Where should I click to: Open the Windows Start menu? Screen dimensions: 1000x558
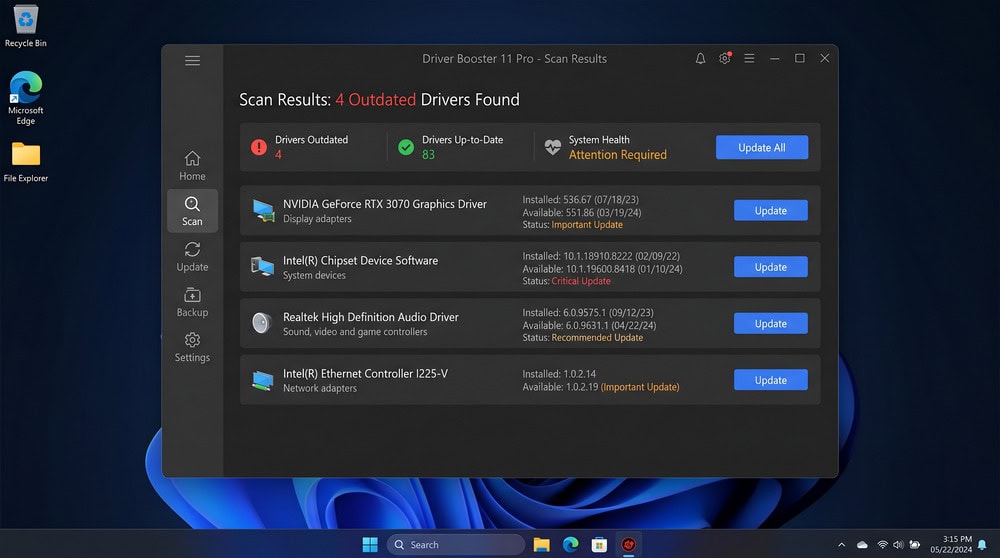370,545
